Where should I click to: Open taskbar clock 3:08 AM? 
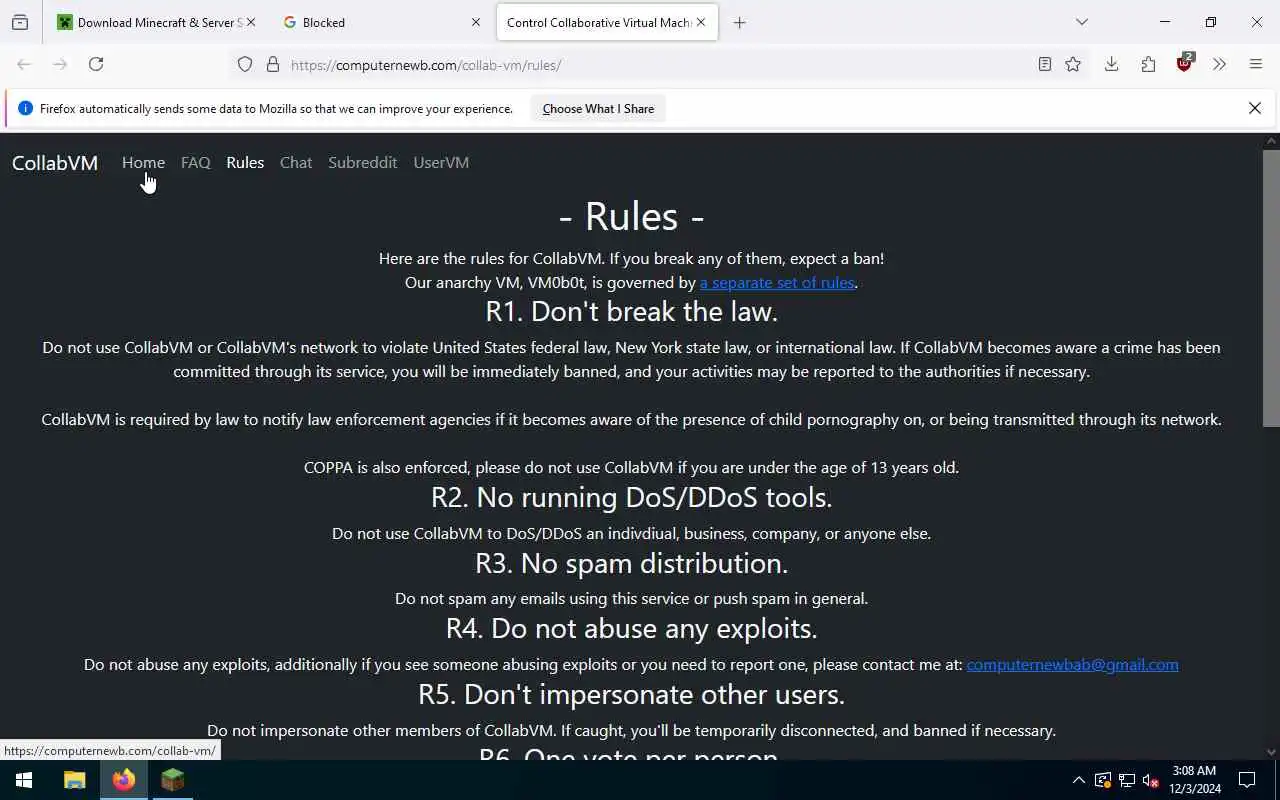click(1194, 780)
